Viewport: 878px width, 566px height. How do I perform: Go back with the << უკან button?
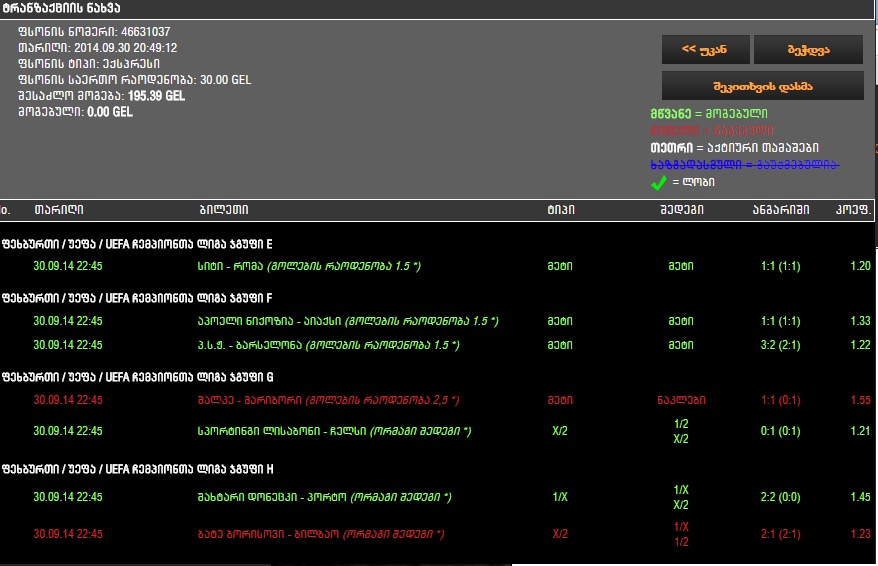coord(706,49)
